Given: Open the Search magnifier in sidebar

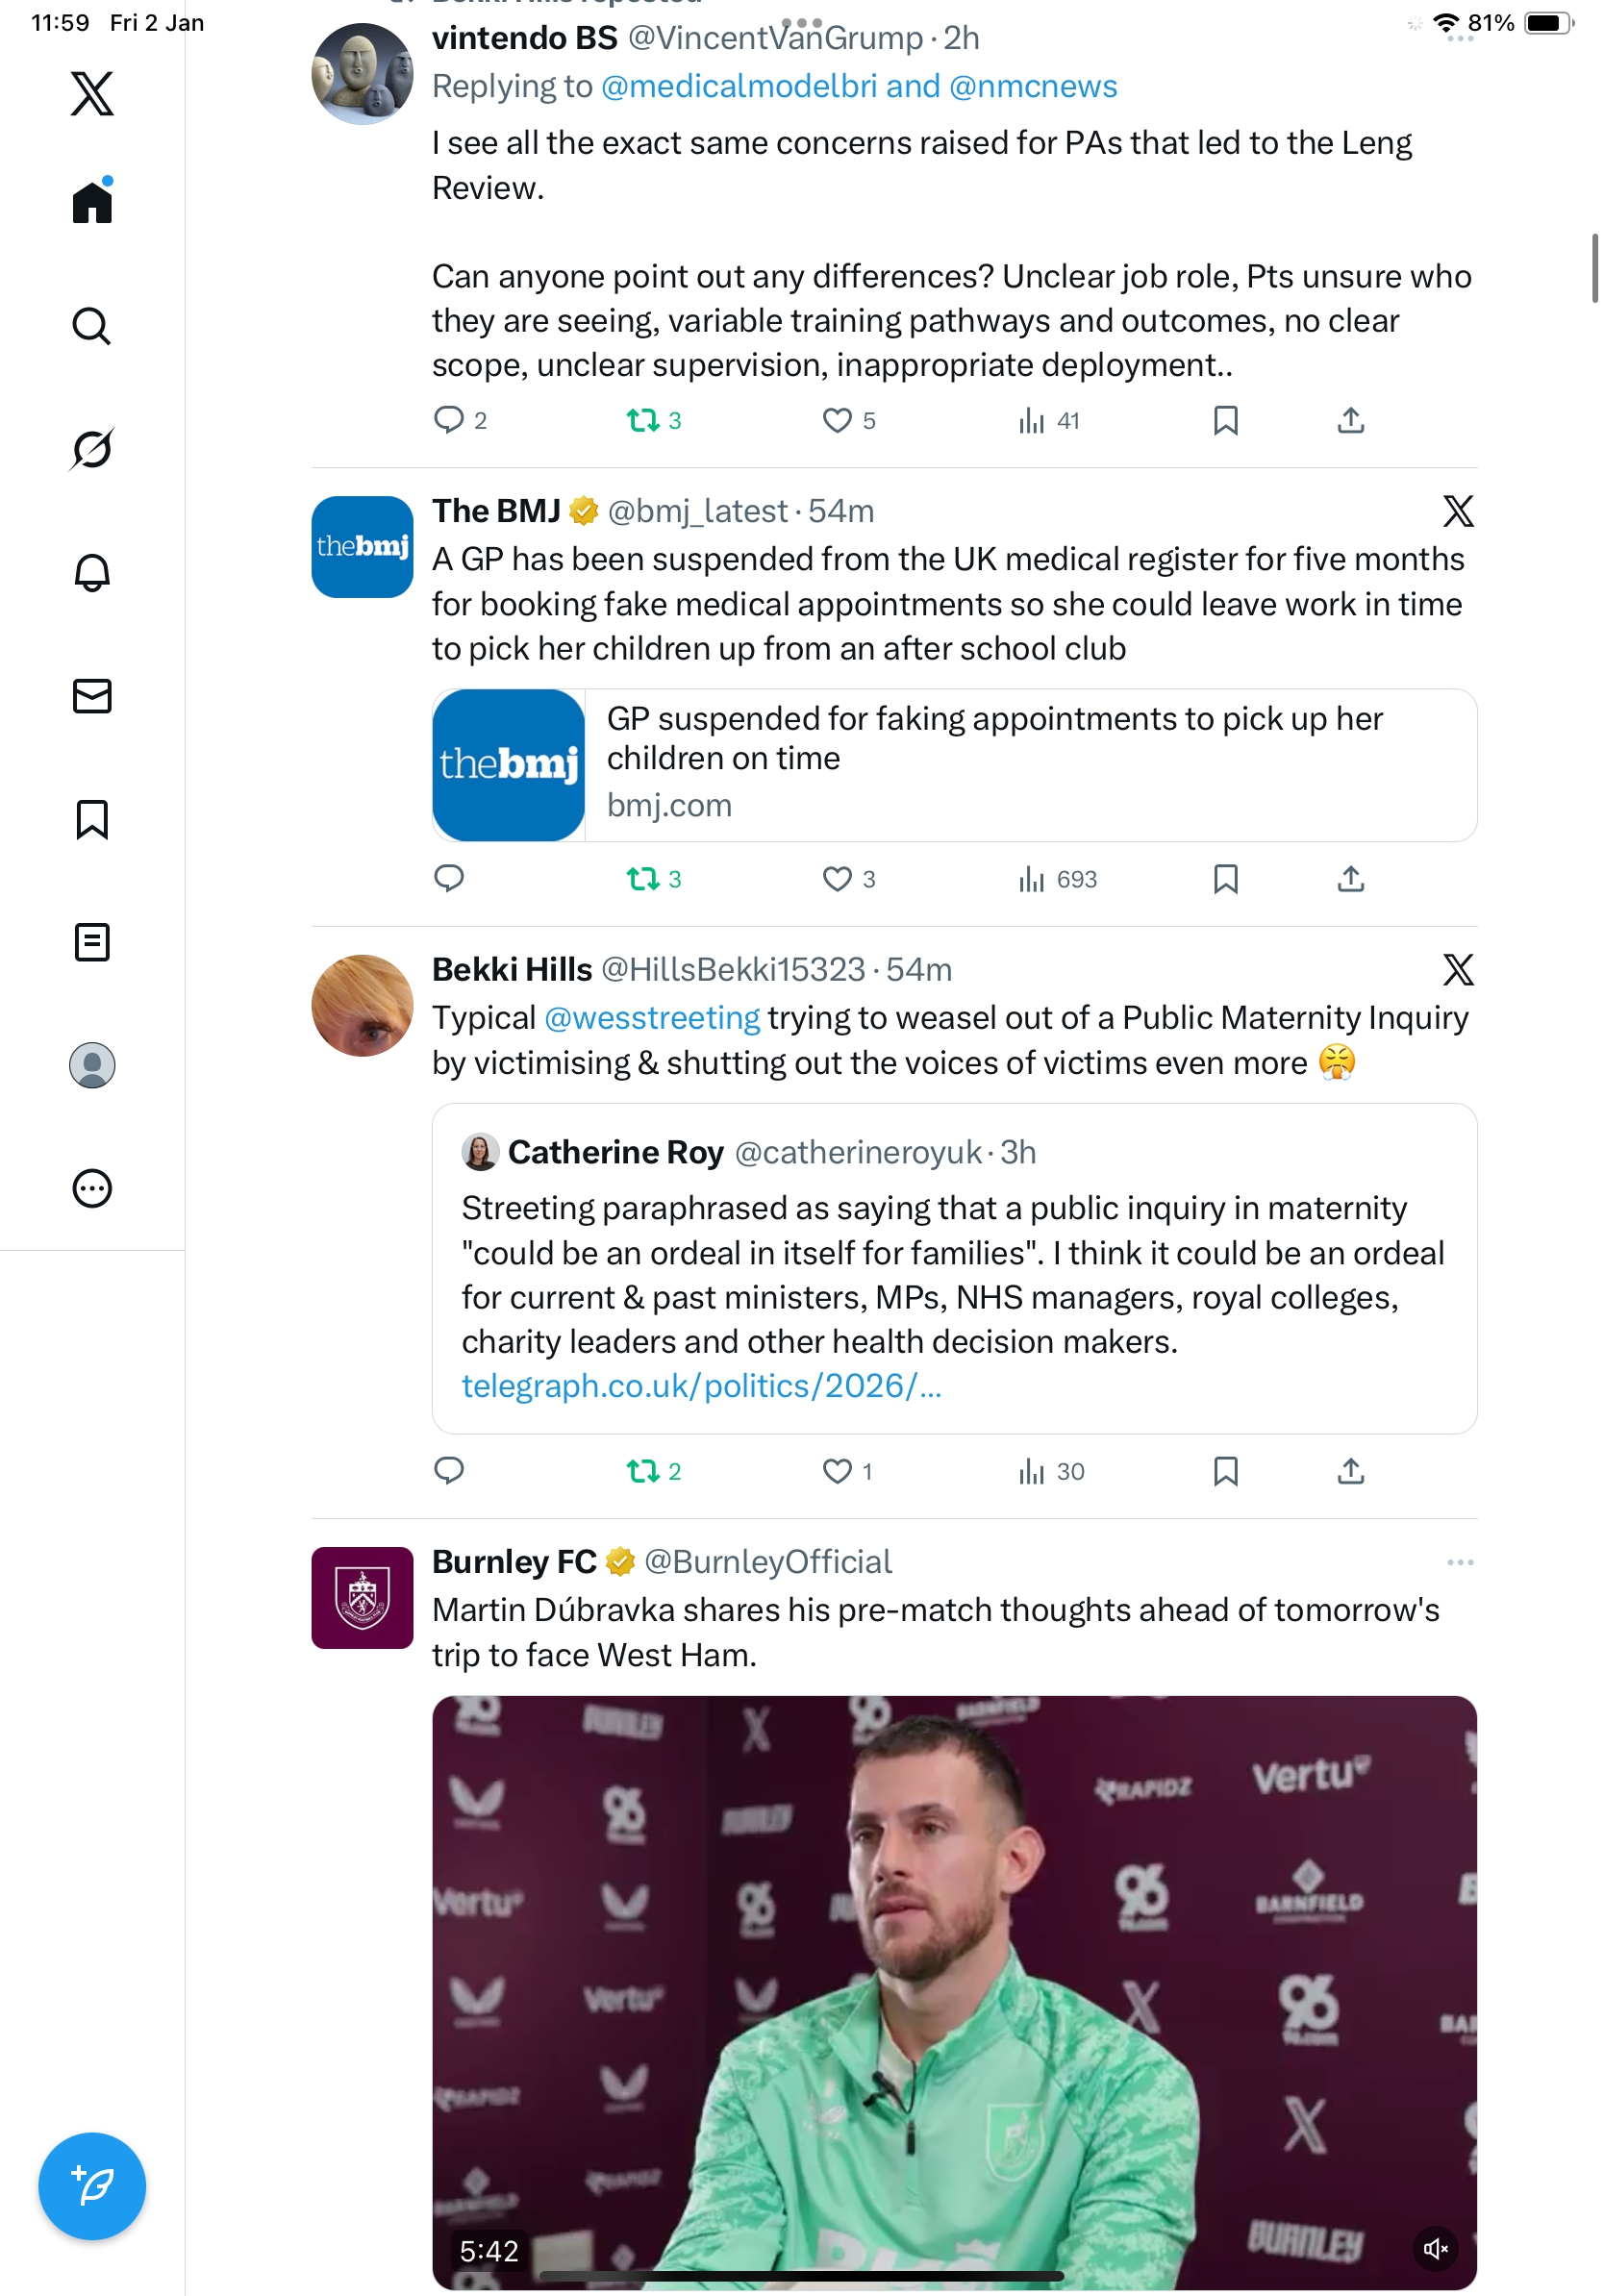Looking at the screenshot, I should 92,326.
